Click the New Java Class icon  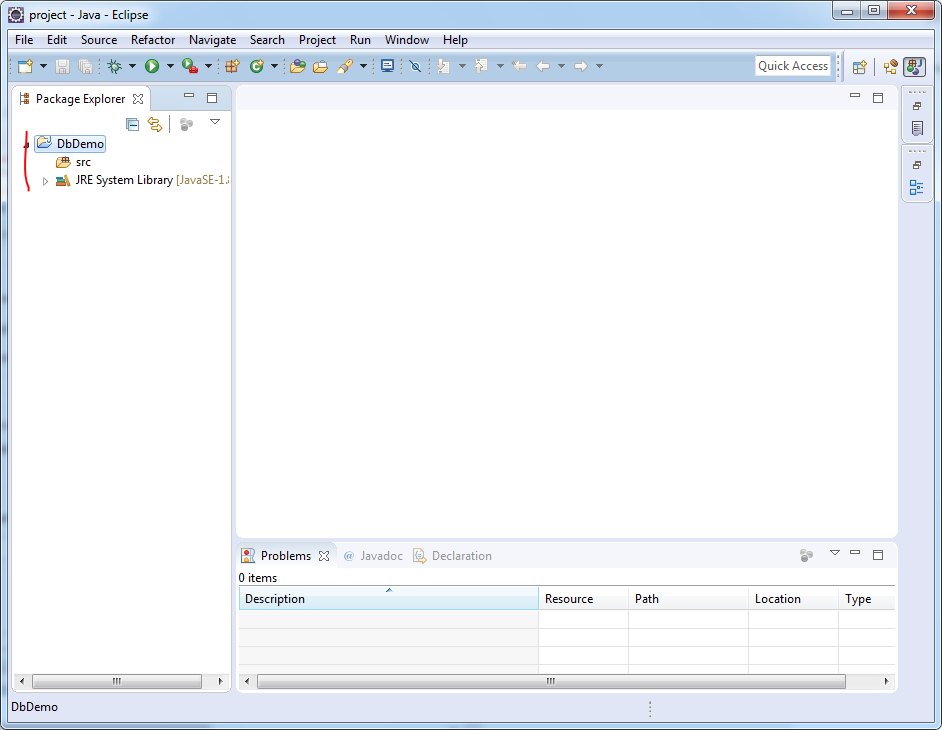[257, 66]
